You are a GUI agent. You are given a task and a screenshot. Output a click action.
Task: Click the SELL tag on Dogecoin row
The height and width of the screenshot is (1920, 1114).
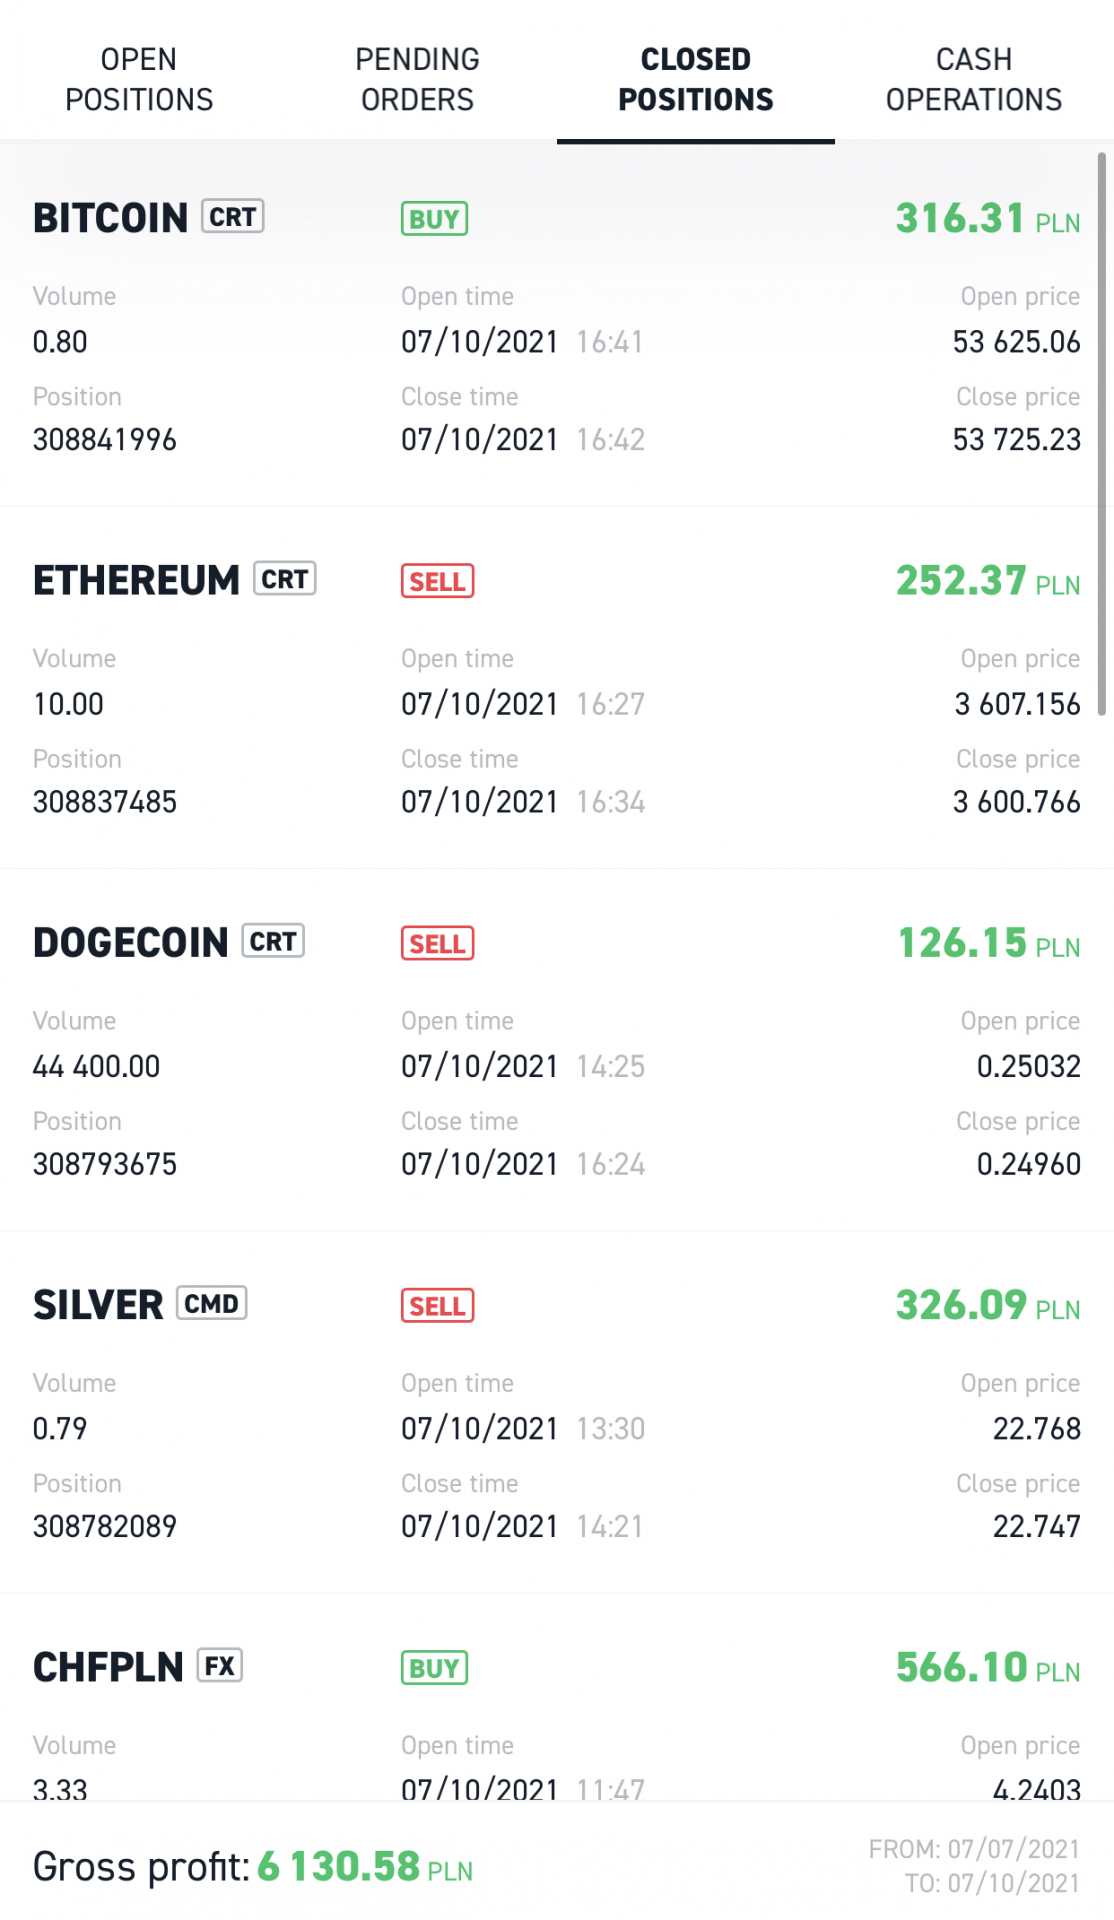tap(437, 943)
